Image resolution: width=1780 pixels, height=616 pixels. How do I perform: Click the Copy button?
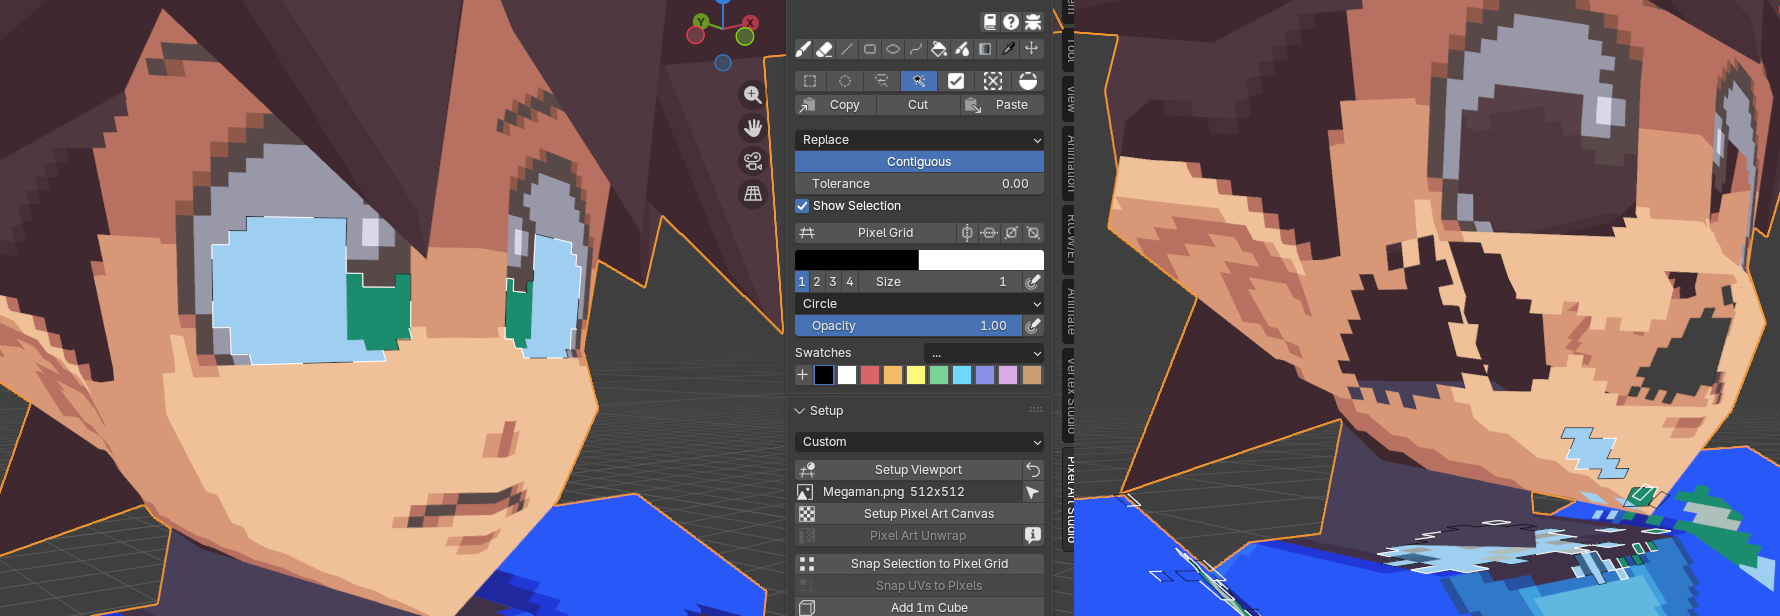(835, 105)
